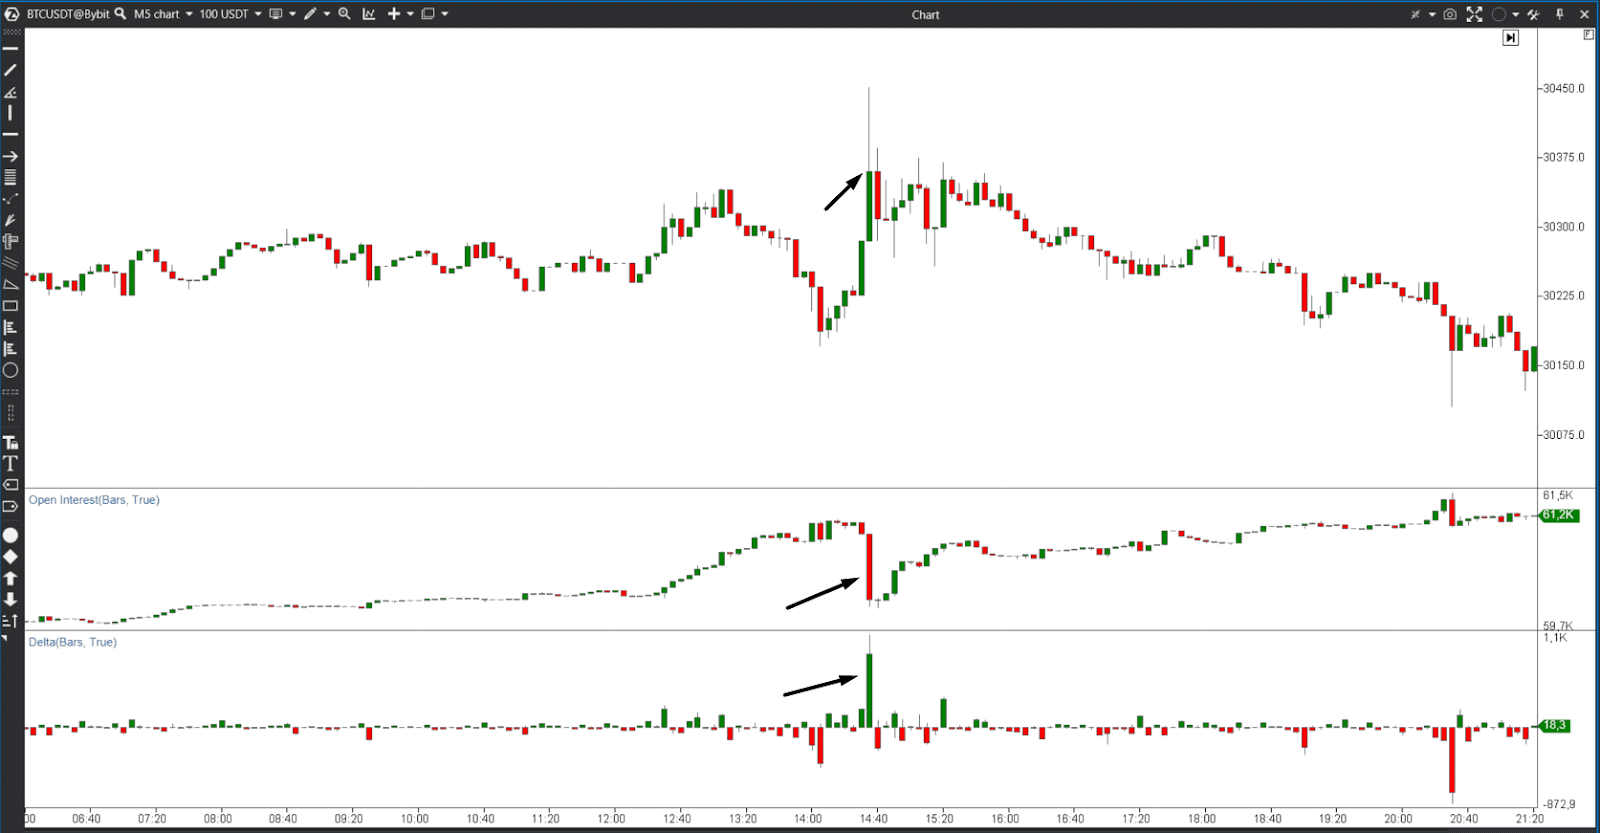Select the filled text label tool
Image resolution: width=1600 pixels, height=833 pixels.
tap(10, 442)
